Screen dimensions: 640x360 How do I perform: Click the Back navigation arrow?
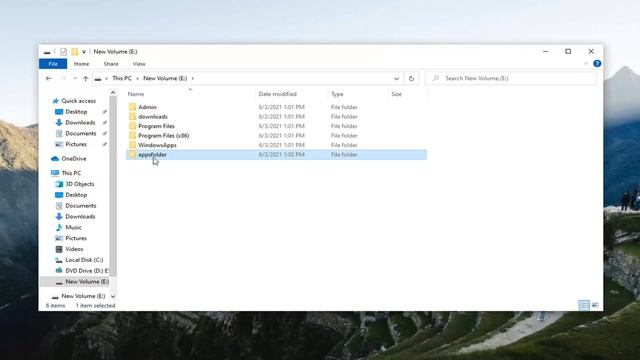pos(49,78)
